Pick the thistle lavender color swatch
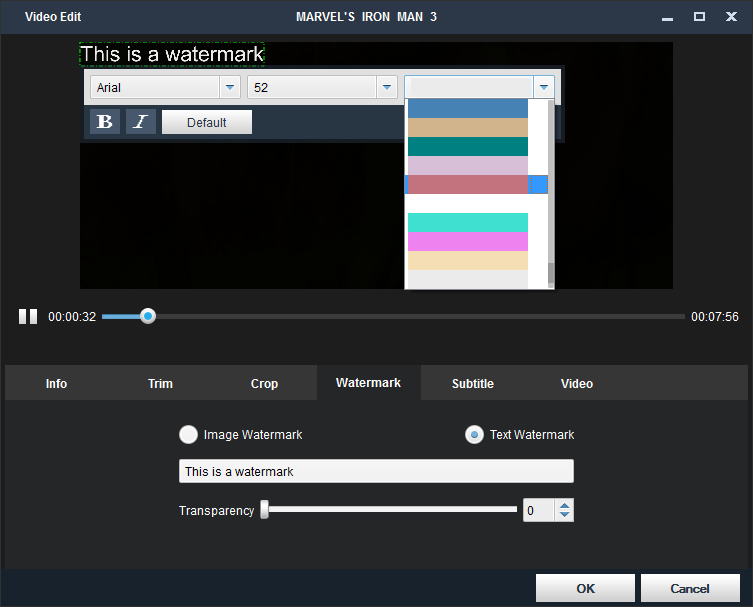Viewport: 753px width, 607px height. (x=468, y=166)
